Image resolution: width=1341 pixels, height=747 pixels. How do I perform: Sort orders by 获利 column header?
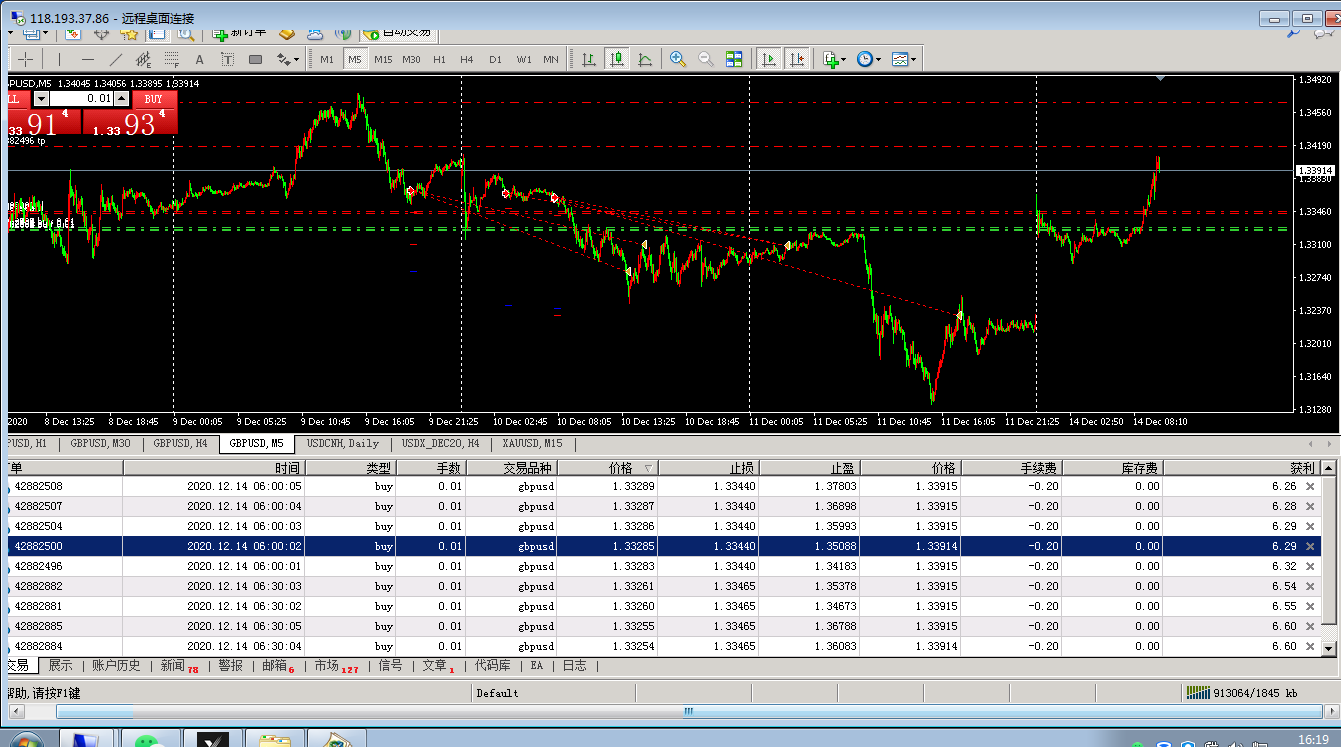pyautogui.click(x=1241, y=467)
